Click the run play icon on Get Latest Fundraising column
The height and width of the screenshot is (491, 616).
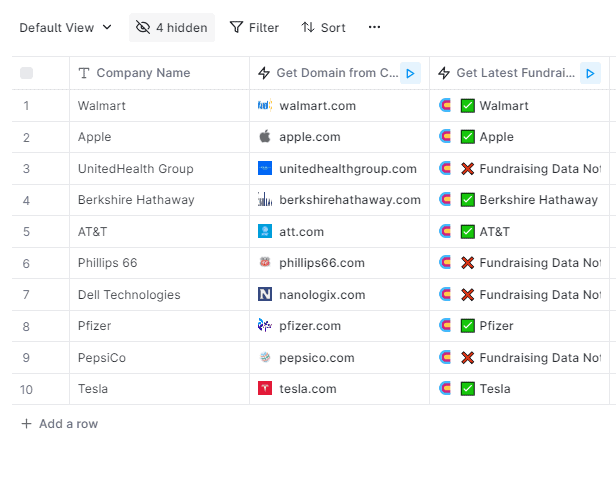coord(590,73)
